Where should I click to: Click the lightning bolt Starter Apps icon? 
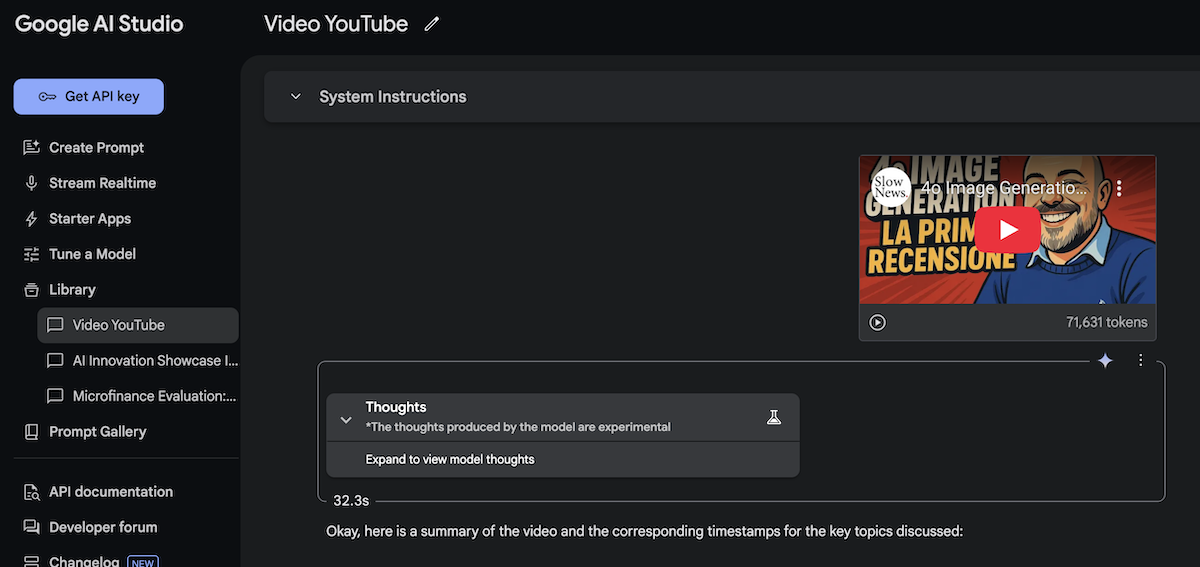32,219
